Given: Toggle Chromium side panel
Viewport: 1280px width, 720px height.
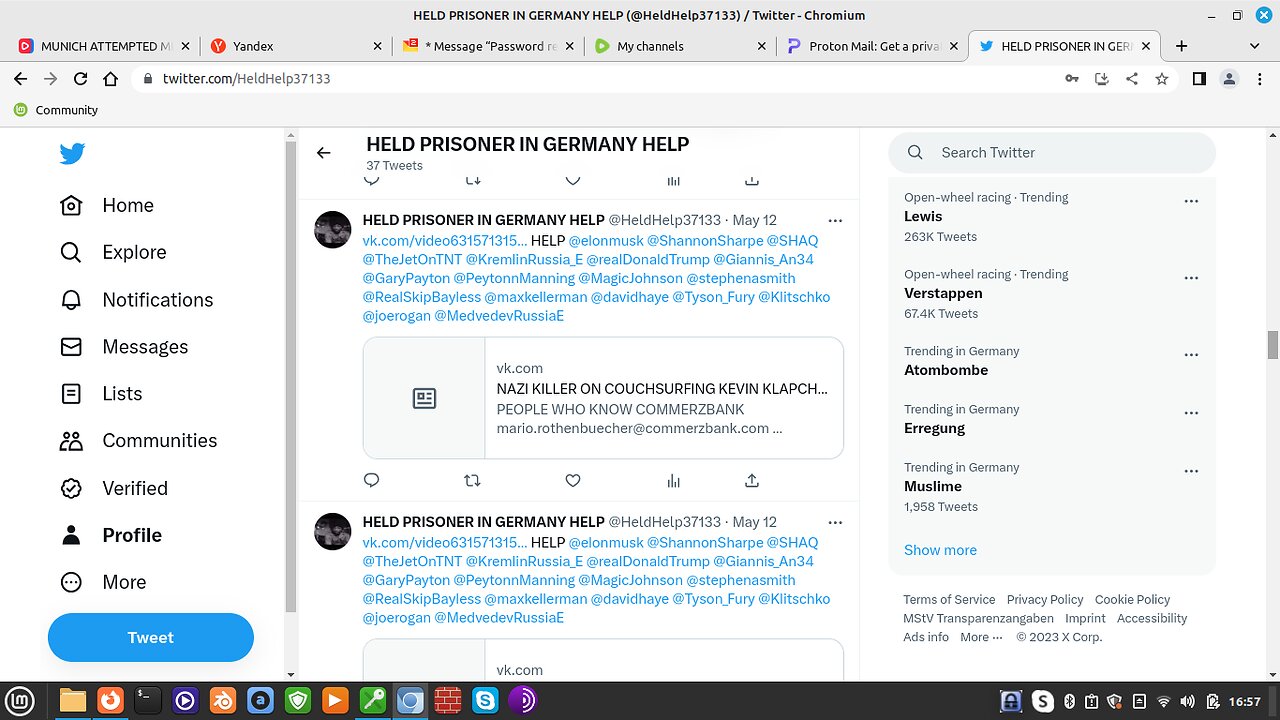Looking at the screenshot, I should [x=1199, y=79].
